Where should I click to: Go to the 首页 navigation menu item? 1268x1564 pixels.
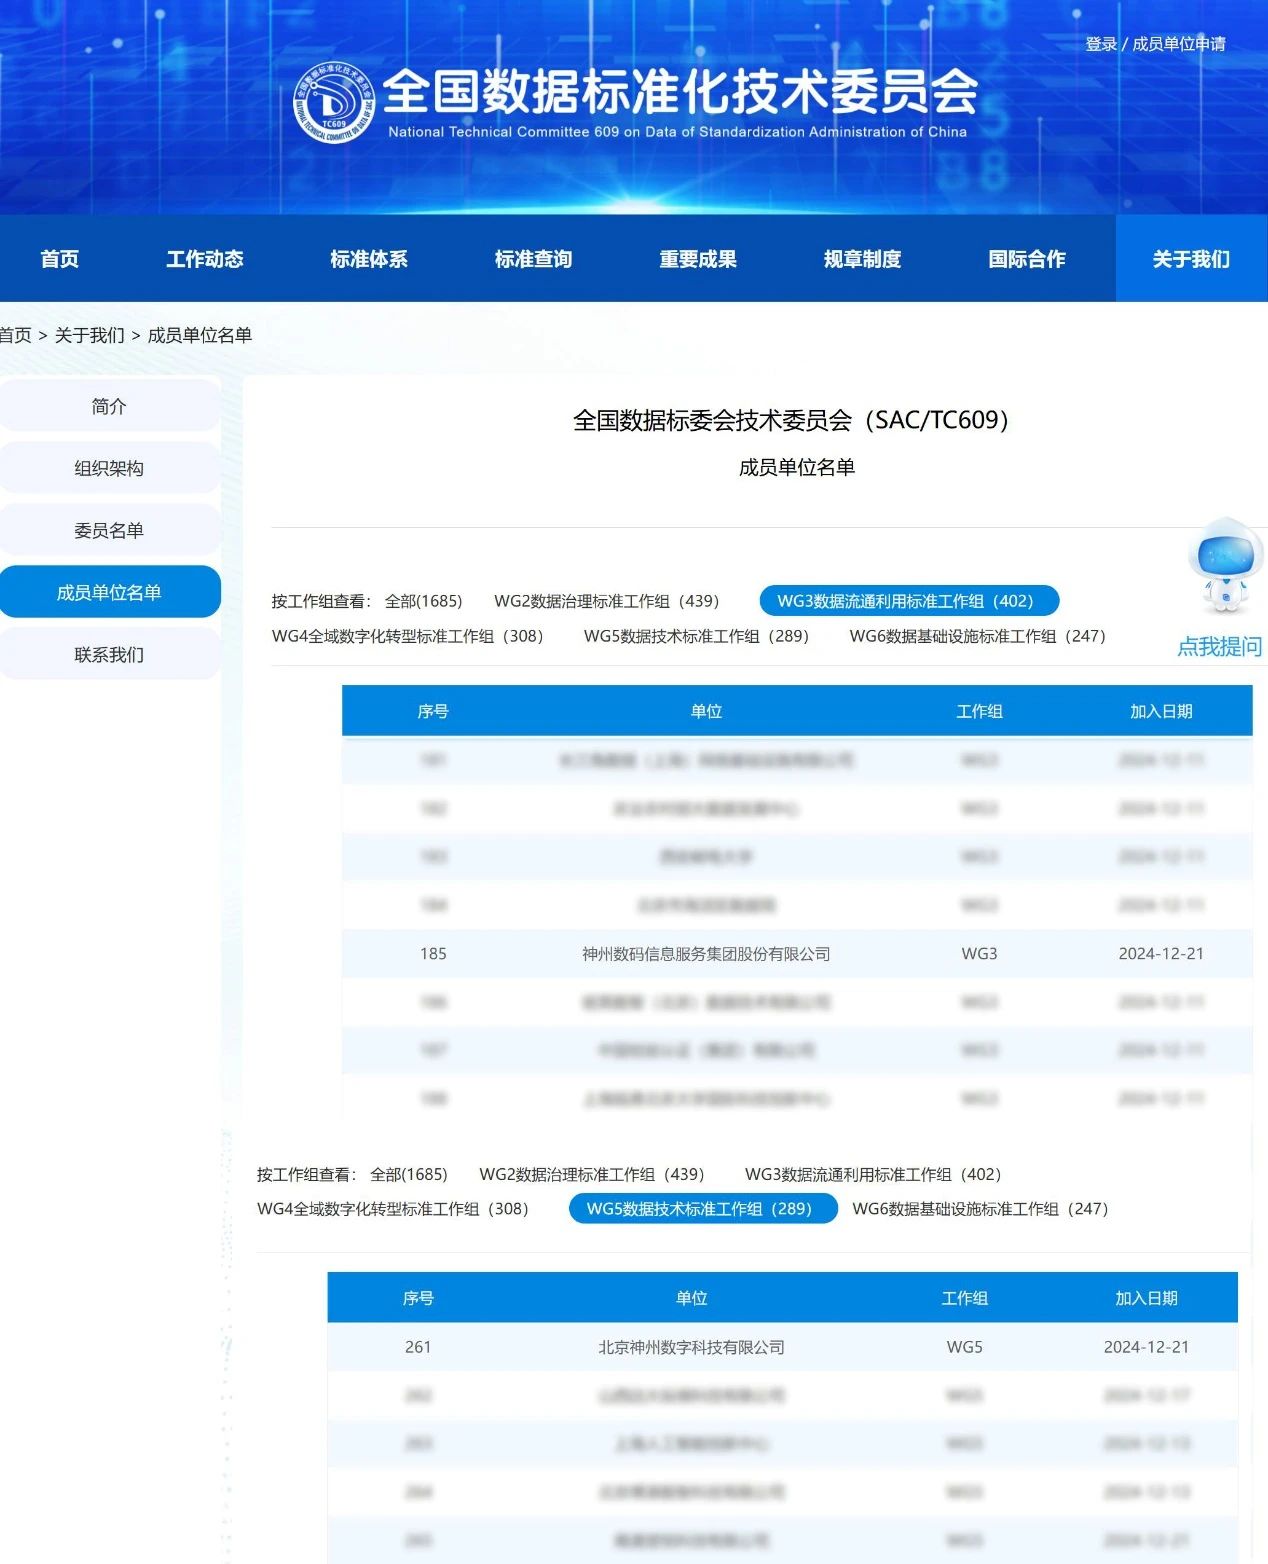[x=59, y=259]
